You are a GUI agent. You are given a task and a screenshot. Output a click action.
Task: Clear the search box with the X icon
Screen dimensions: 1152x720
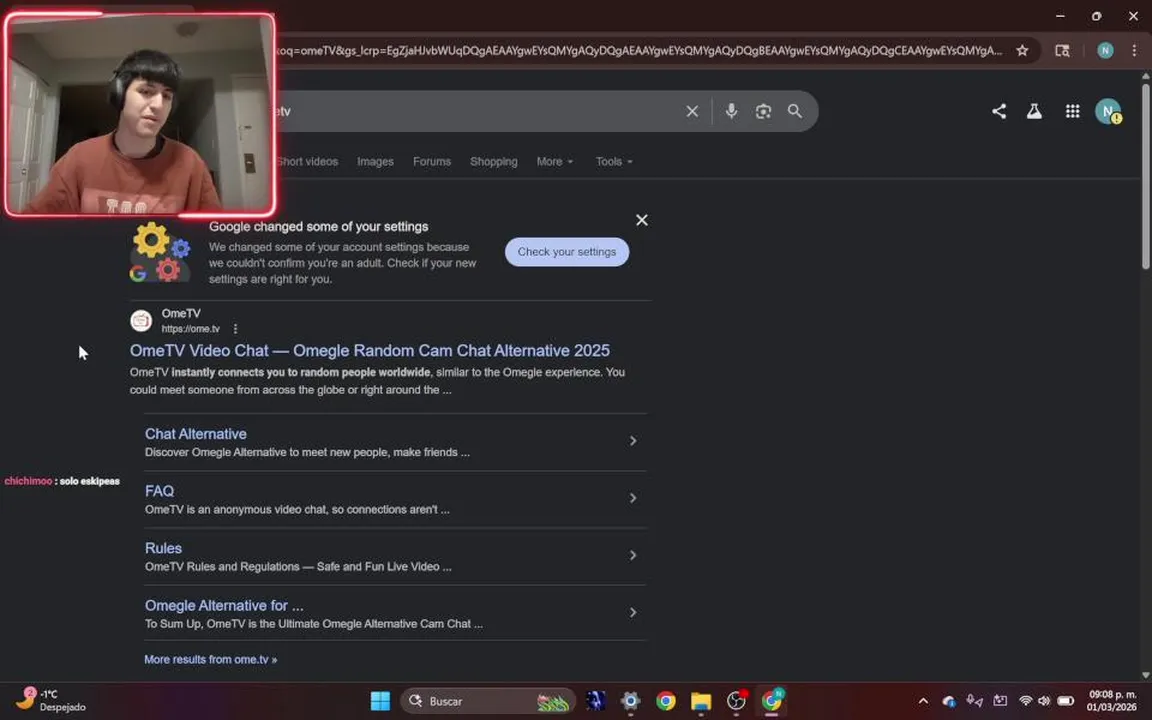tap(692, 111)
